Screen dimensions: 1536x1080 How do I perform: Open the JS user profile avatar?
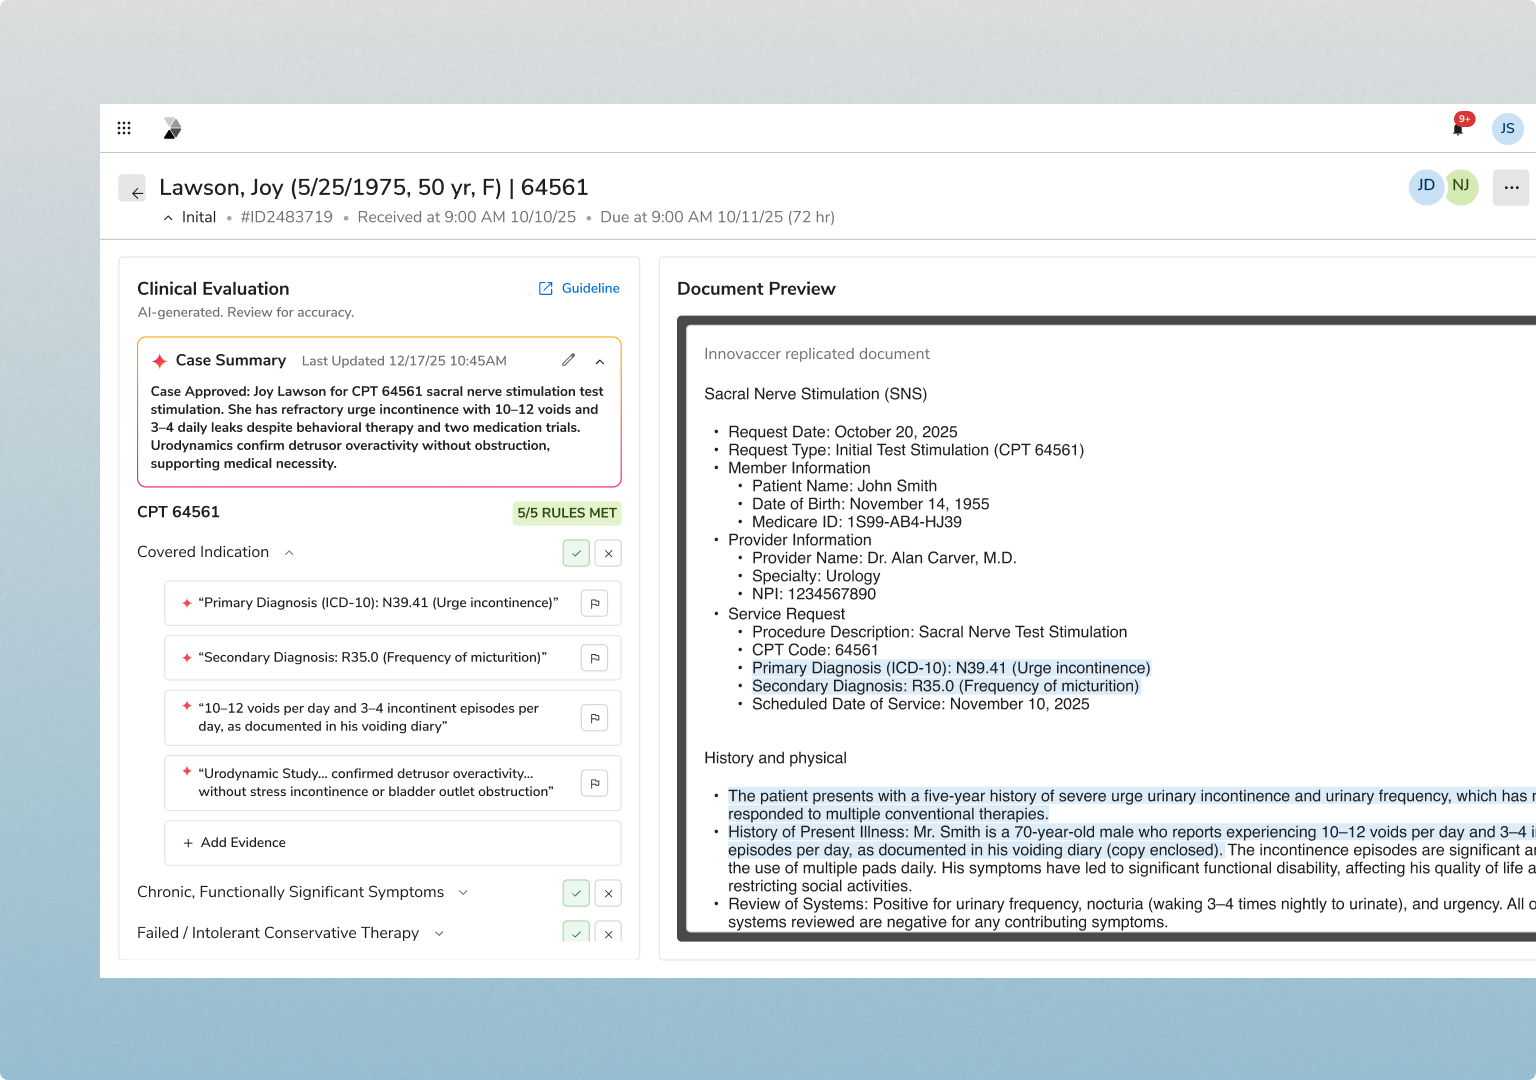(x=1507, y=128)
